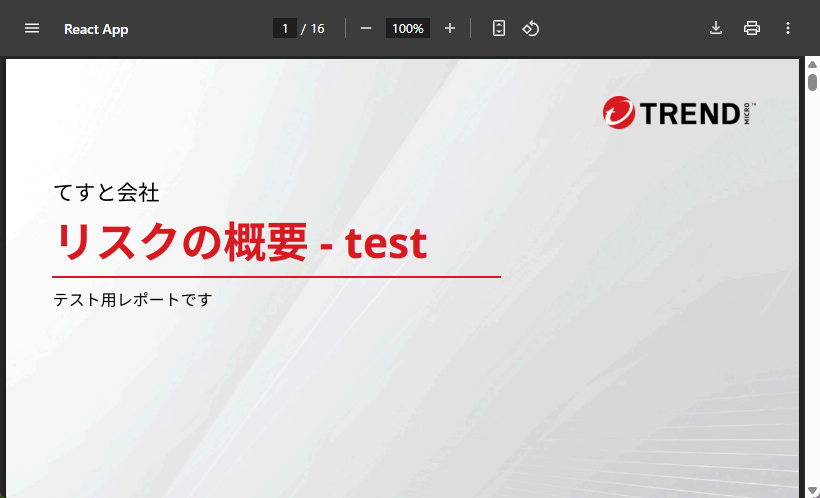Click the scrollbar down arrow
Screen dimensions: 820x498
(x=812, y=491)
